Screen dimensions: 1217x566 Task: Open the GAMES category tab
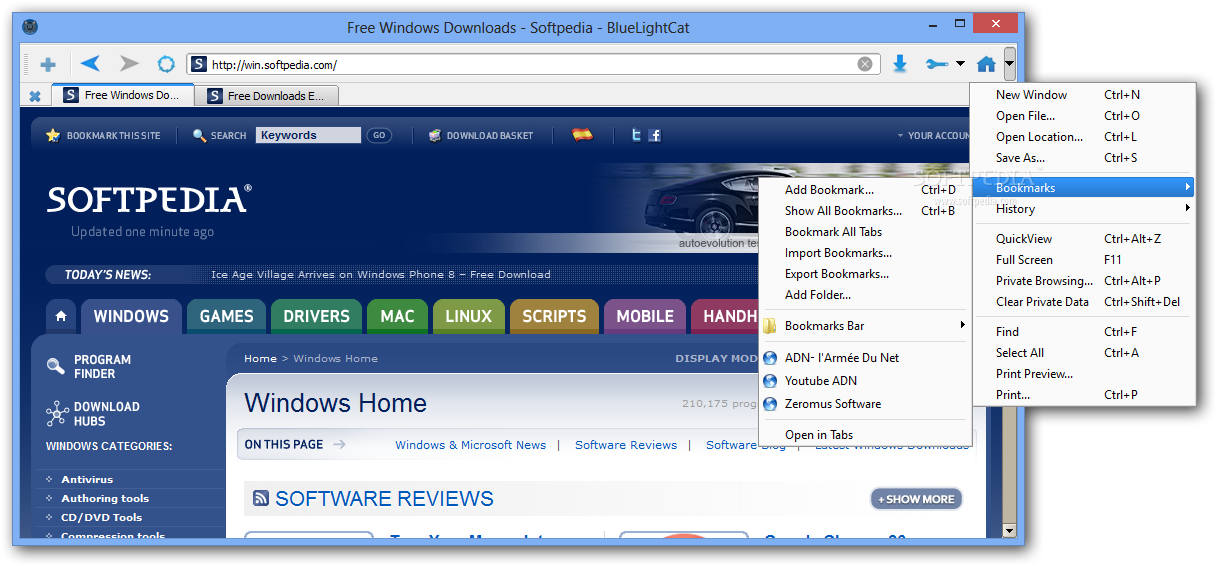click(226, 316)
